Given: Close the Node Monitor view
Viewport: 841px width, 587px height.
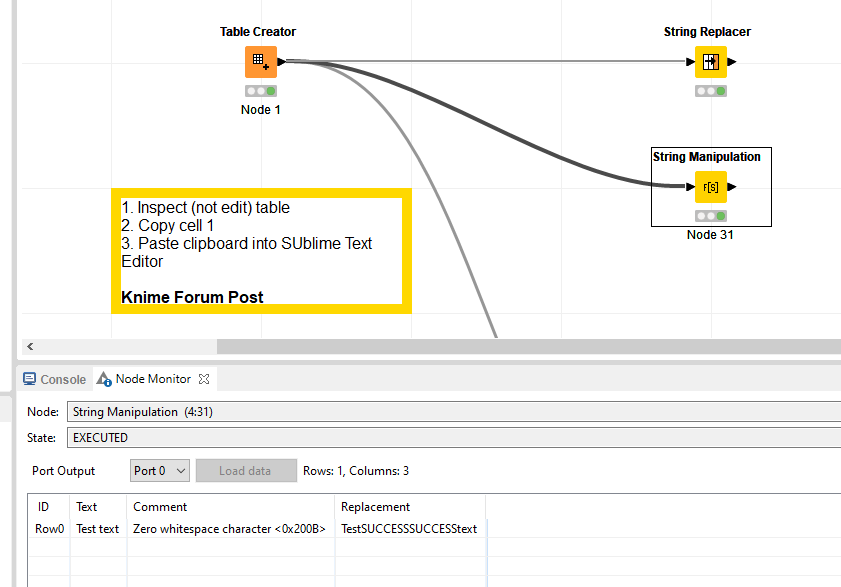Looking at the screenshot, I should pyautogui.click(x=203, y=378).
